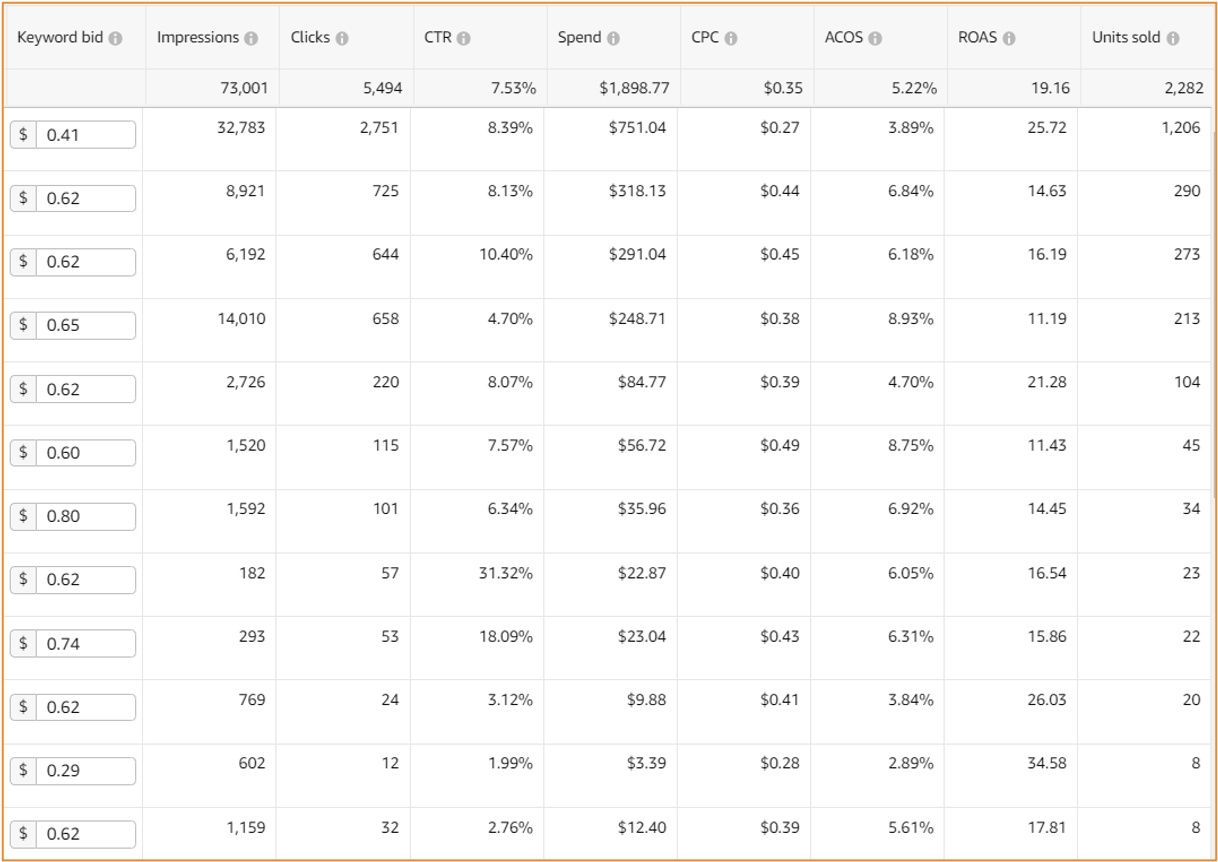The height and width of the screenshot is (862, 1218).
Task: Click the ROAS info icon
Action: point(1009,38)
